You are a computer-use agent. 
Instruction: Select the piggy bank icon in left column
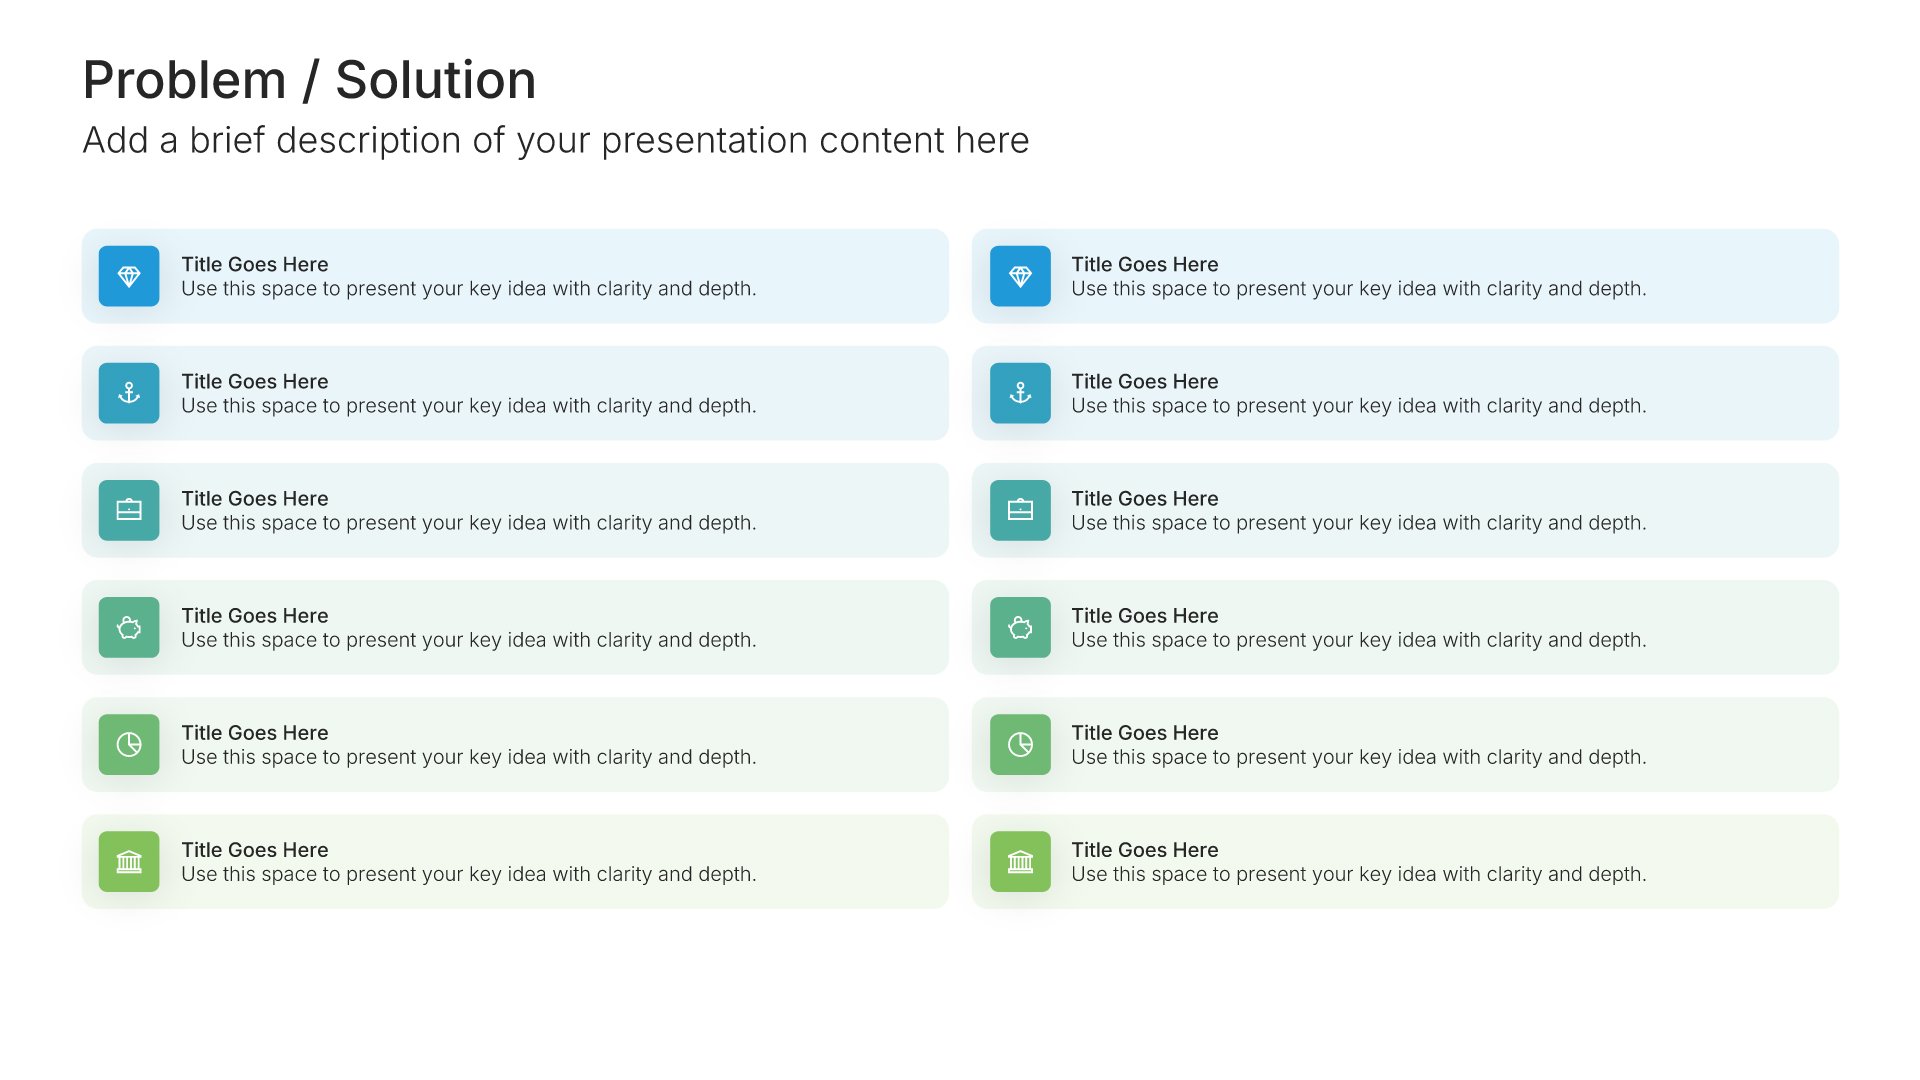click(129, 627)
